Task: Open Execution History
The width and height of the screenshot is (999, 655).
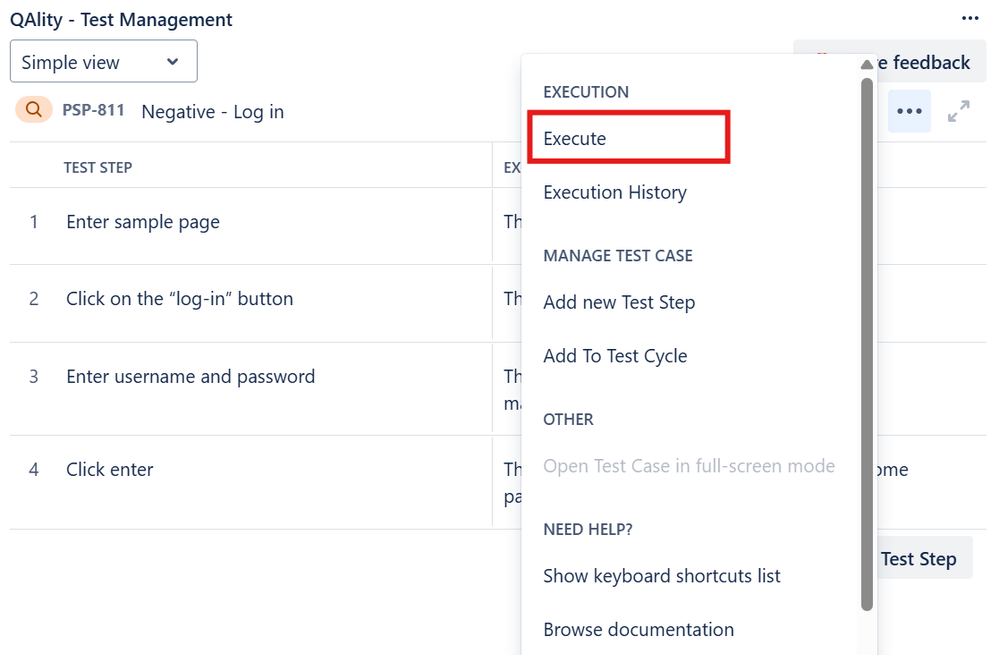Action: tap(614, 191)
